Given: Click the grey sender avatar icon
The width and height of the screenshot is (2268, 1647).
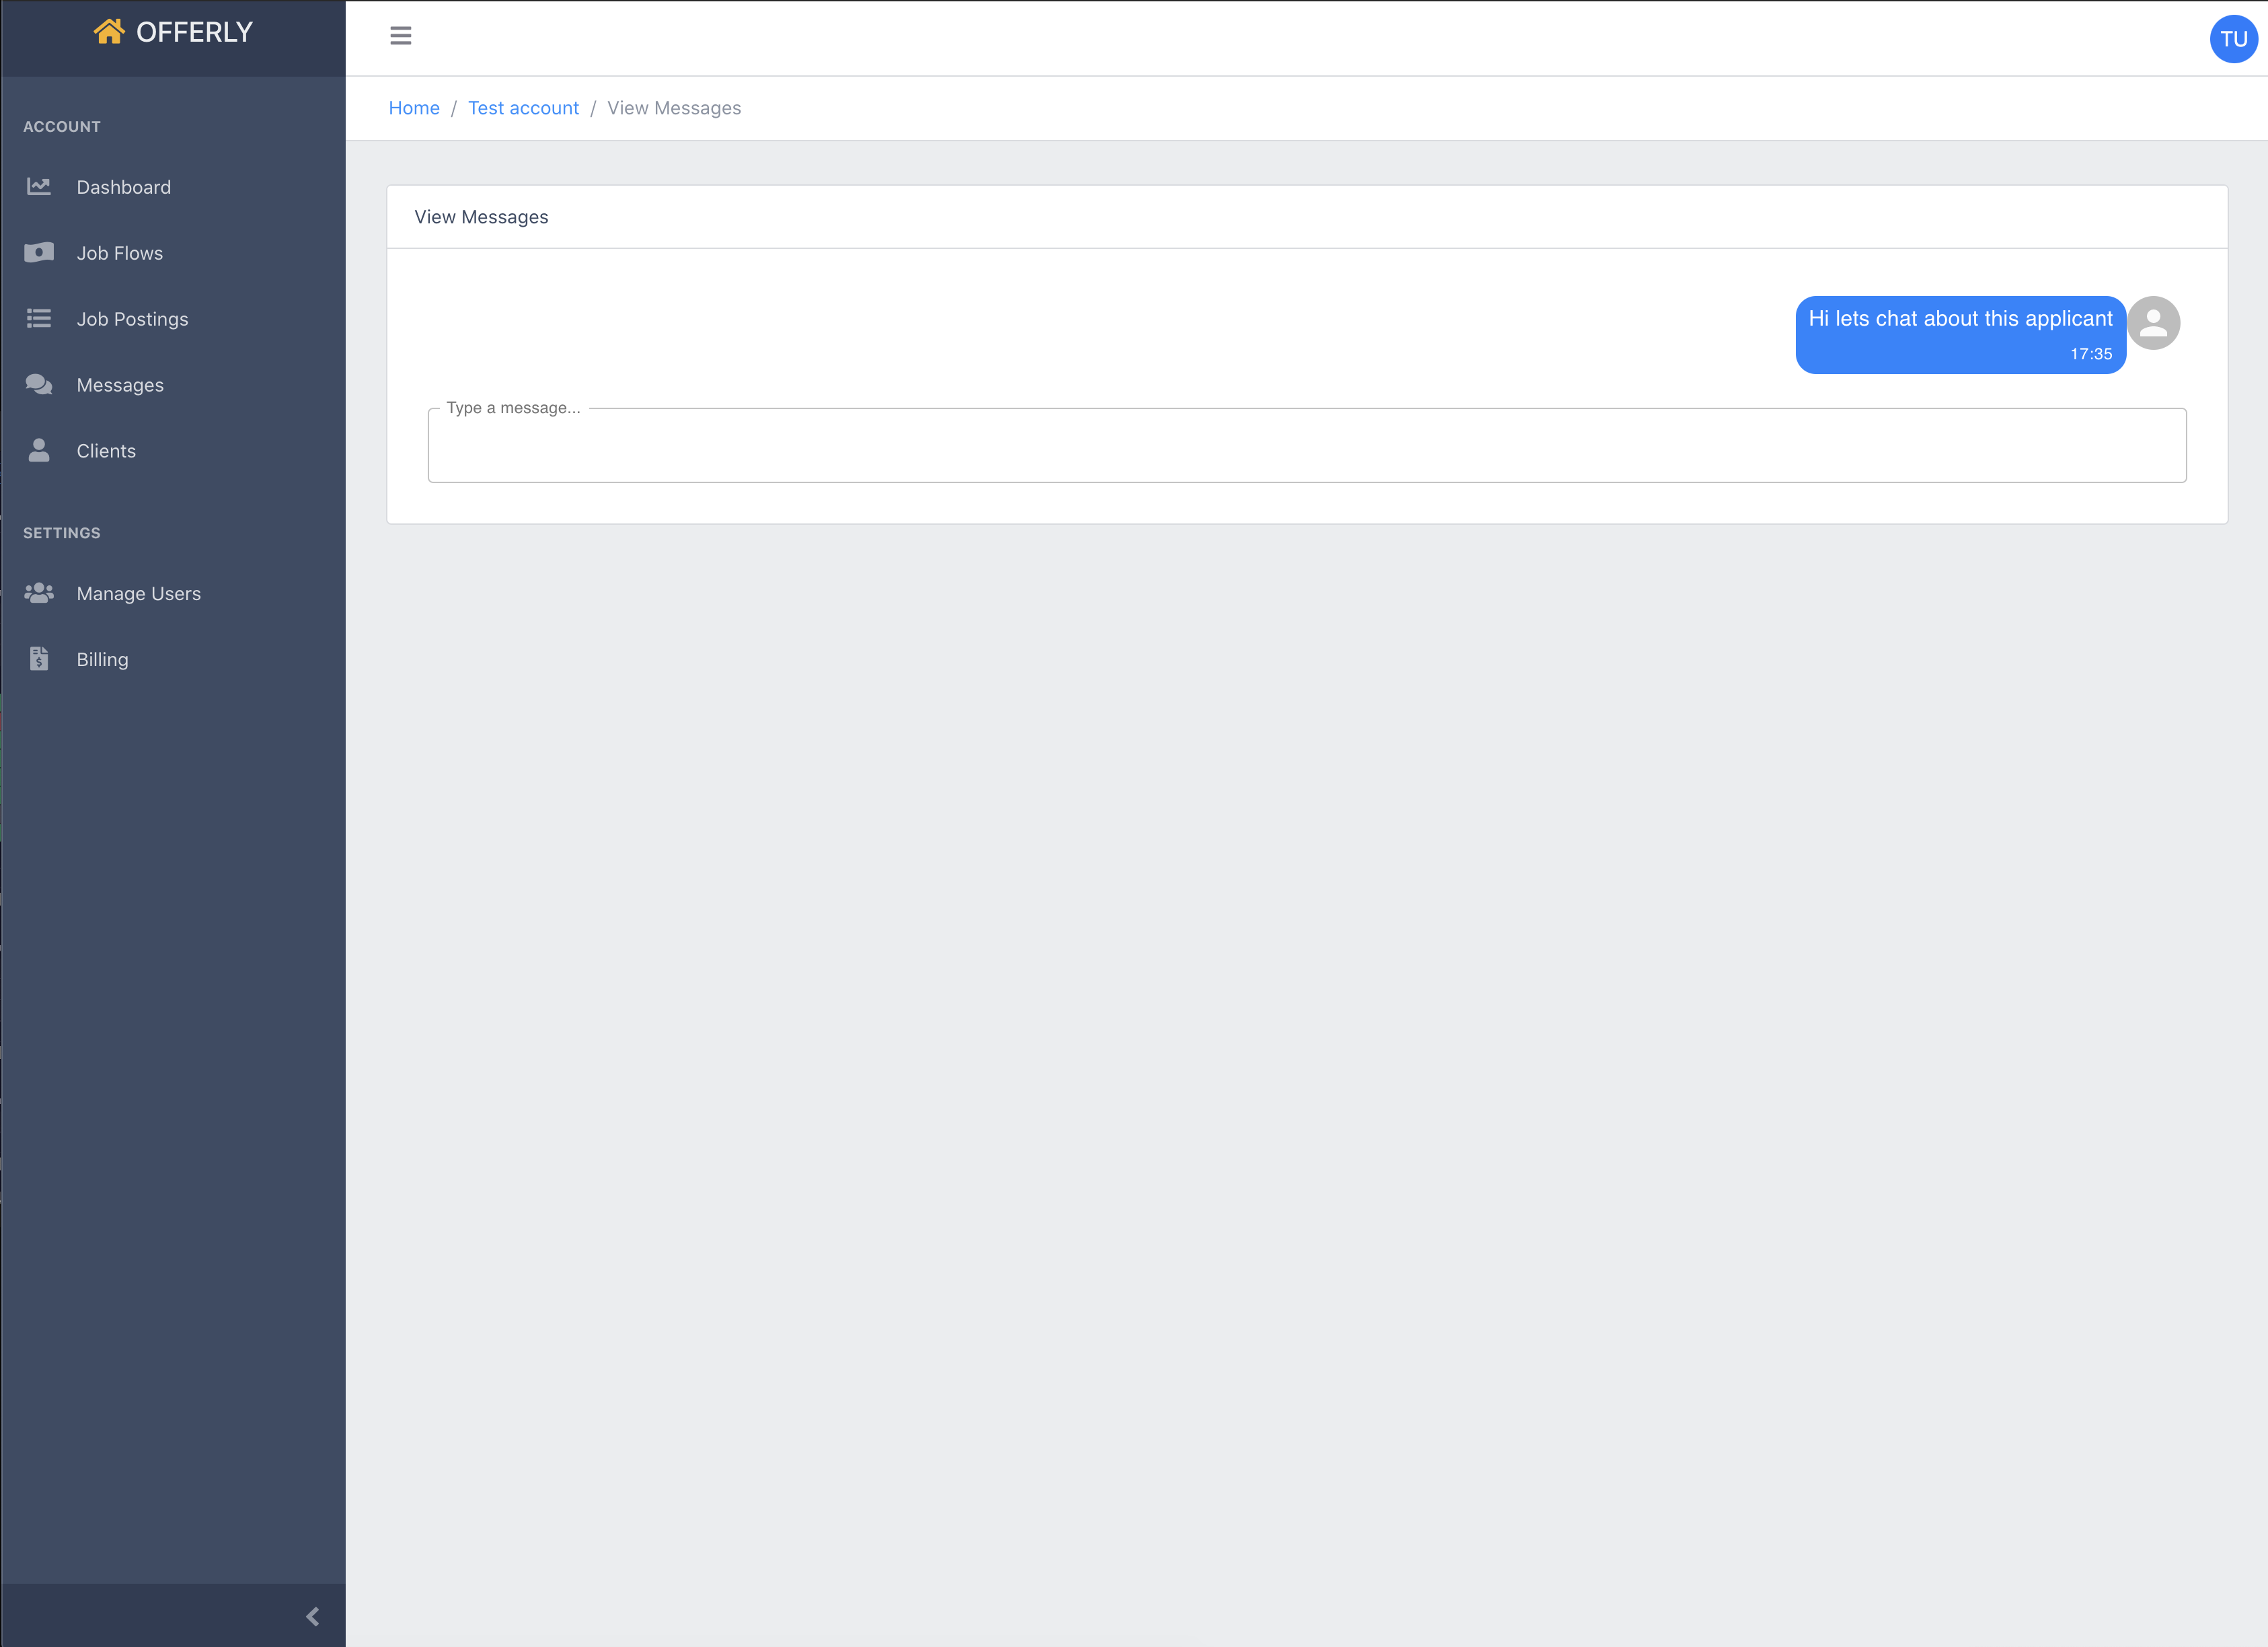Looking at the screenshot, I should coord(2153,323).
